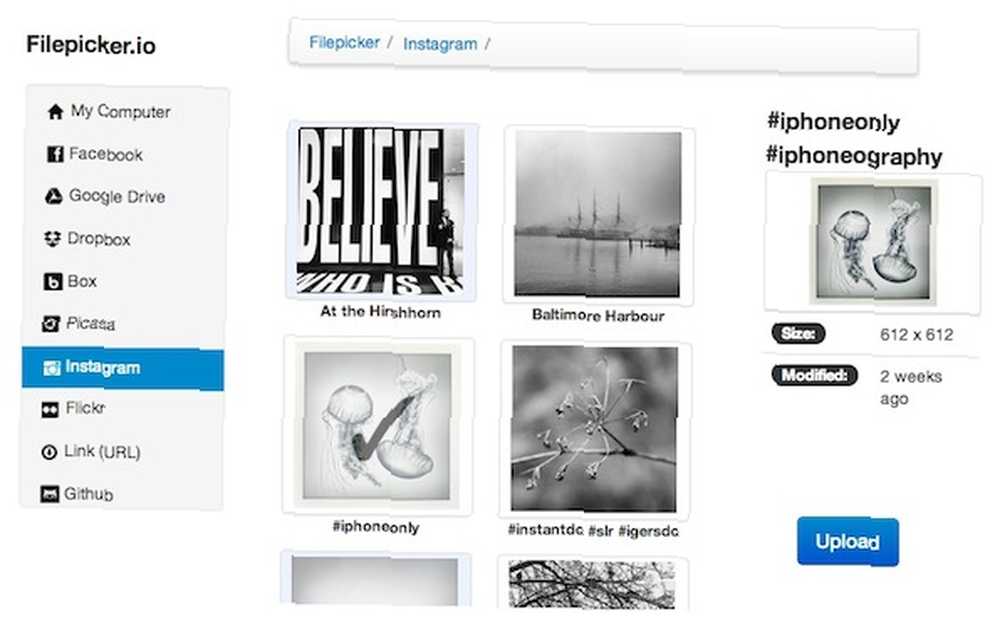Image resolution: width=1000 pixels, height=629 pixels.
Task: Click the Github icon in sidebar
Action: pyautogui.click(x=49, y=494)
